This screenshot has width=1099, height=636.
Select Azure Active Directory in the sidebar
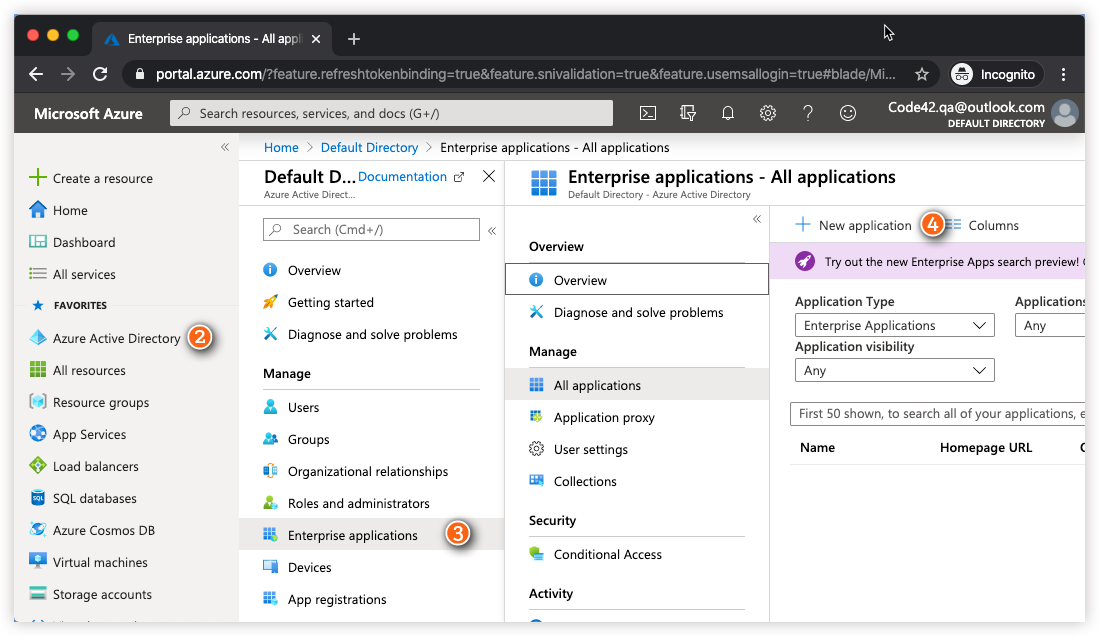[116, 338]
